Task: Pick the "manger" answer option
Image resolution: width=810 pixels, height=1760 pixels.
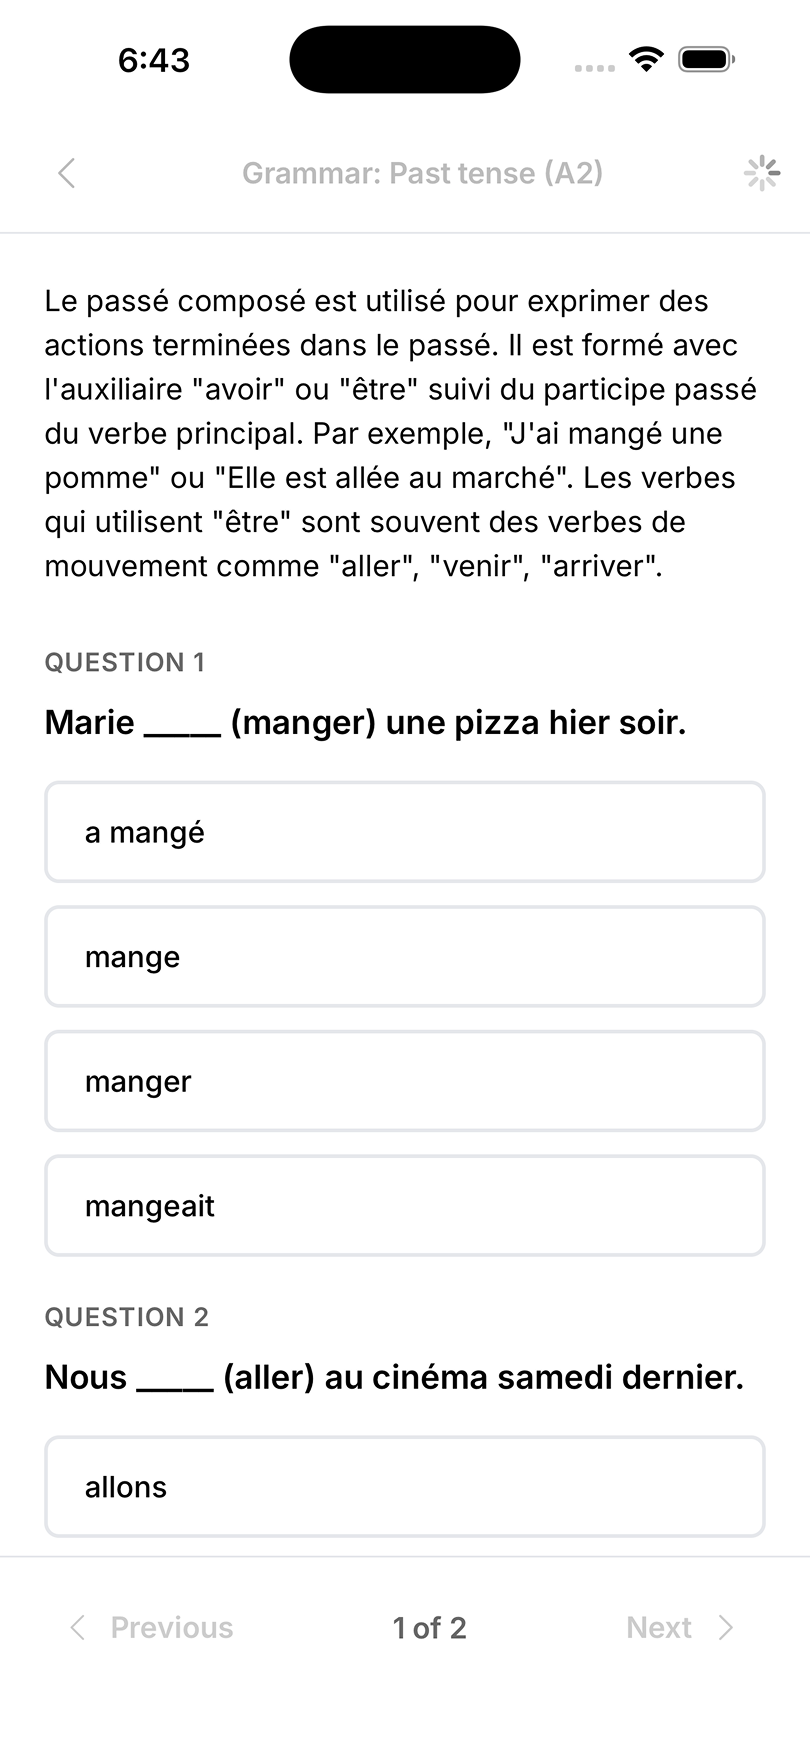Action: [405, 1081]
